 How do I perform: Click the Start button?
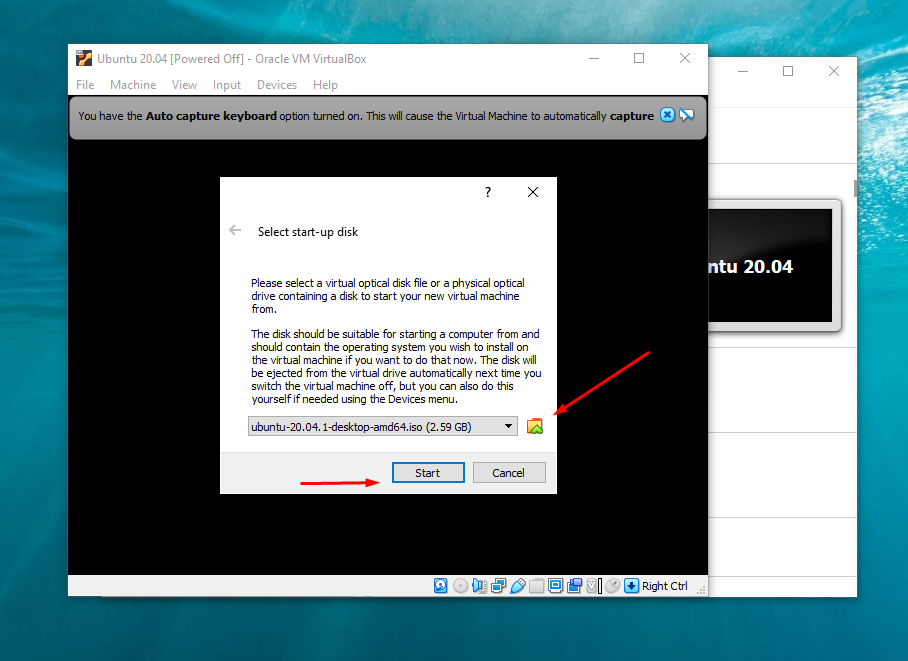pos(428,472)
